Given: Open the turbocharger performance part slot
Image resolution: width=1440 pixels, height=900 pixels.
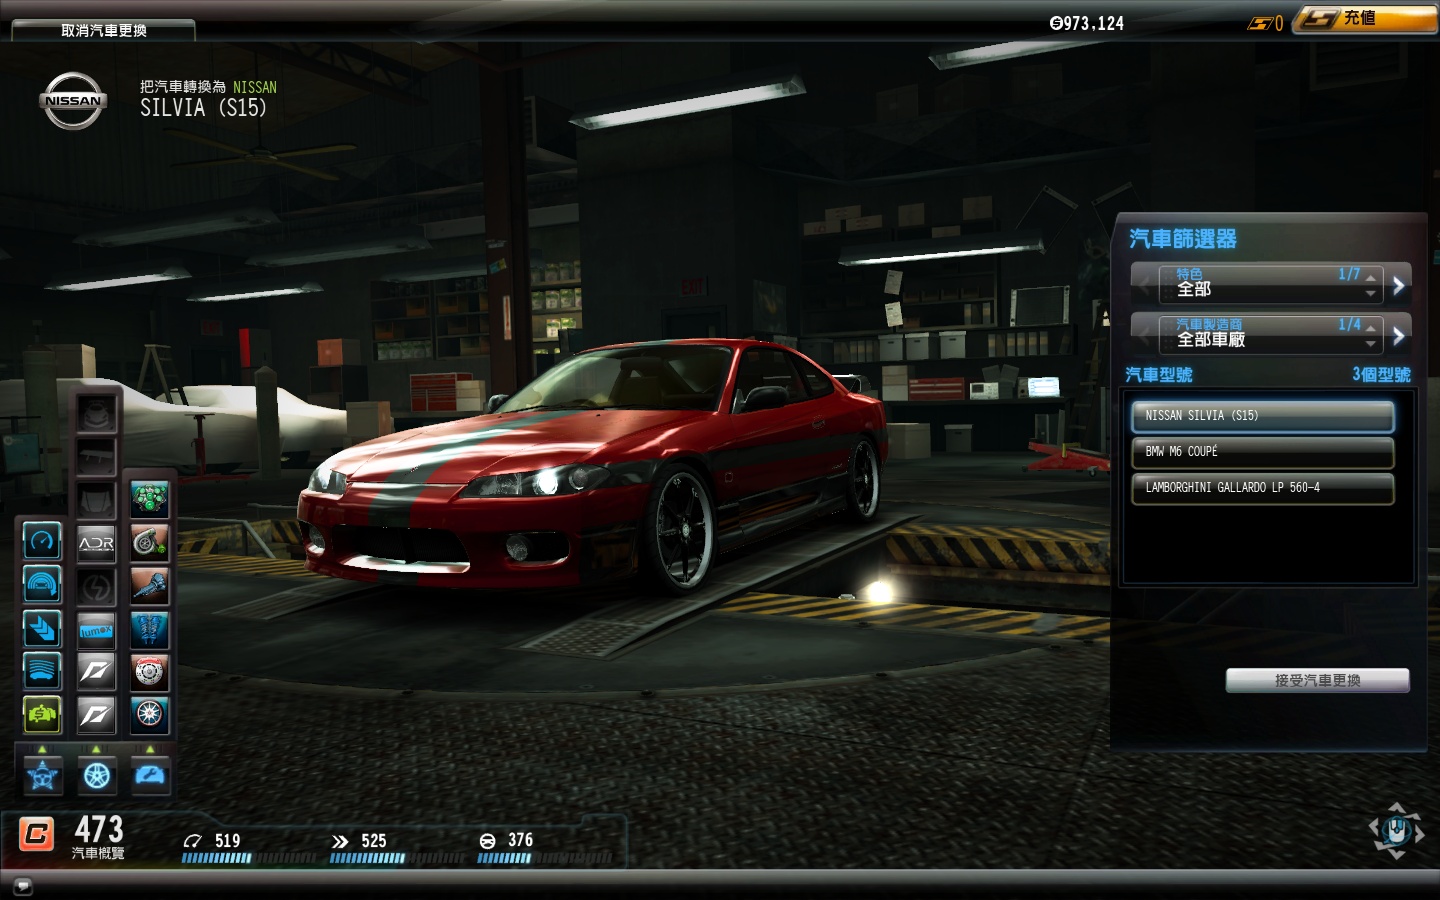Looking at the screenshot, I should (x=150, y=542).
